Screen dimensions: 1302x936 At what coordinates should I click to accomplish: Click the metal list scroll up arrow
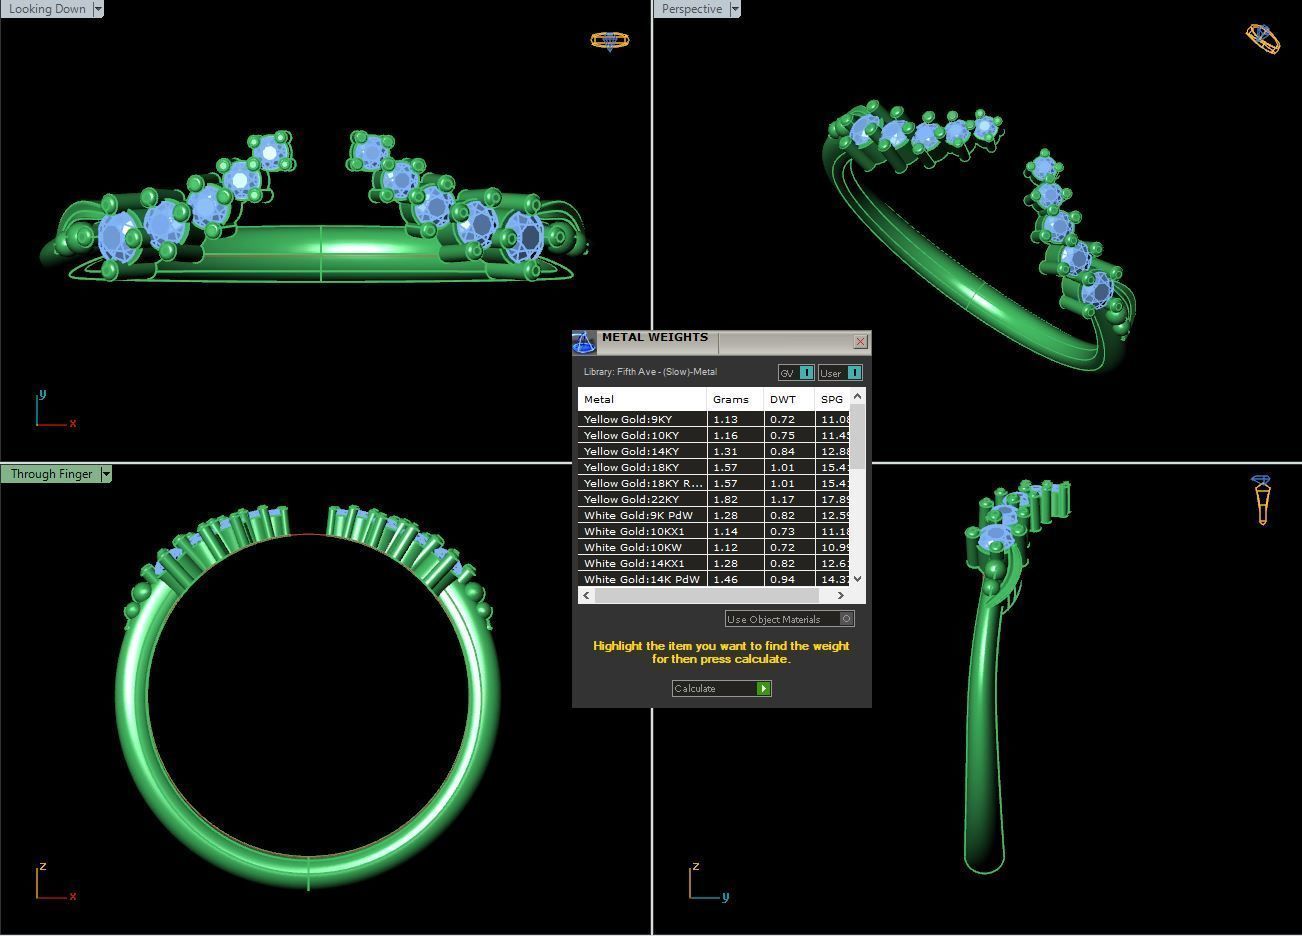tap(857, 396)
